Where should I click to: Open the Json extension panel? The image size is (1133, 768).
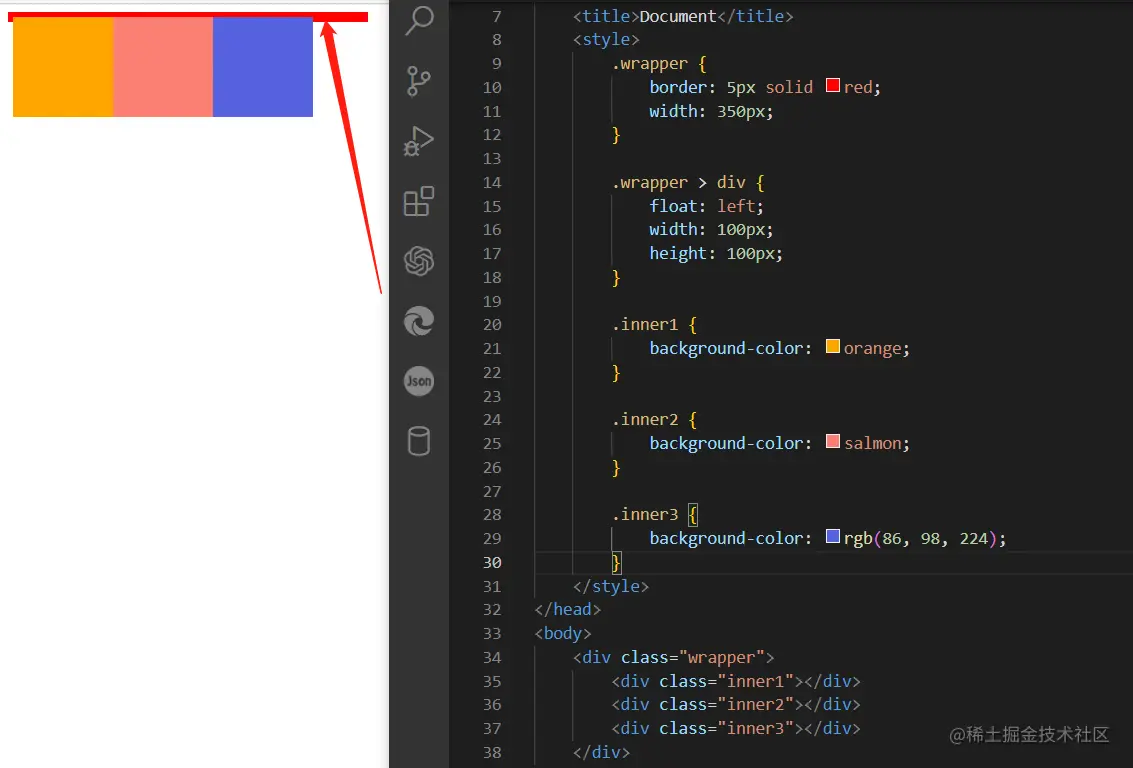419,381
